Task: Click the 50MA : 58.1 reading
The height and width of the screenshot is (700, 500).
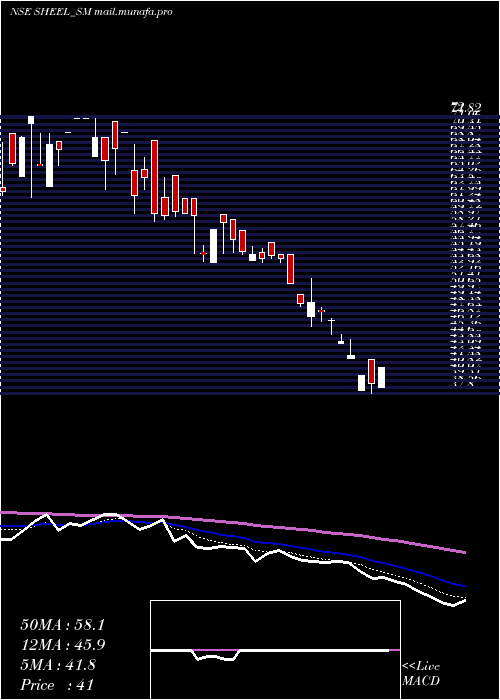Action: [x=63, y=625]
